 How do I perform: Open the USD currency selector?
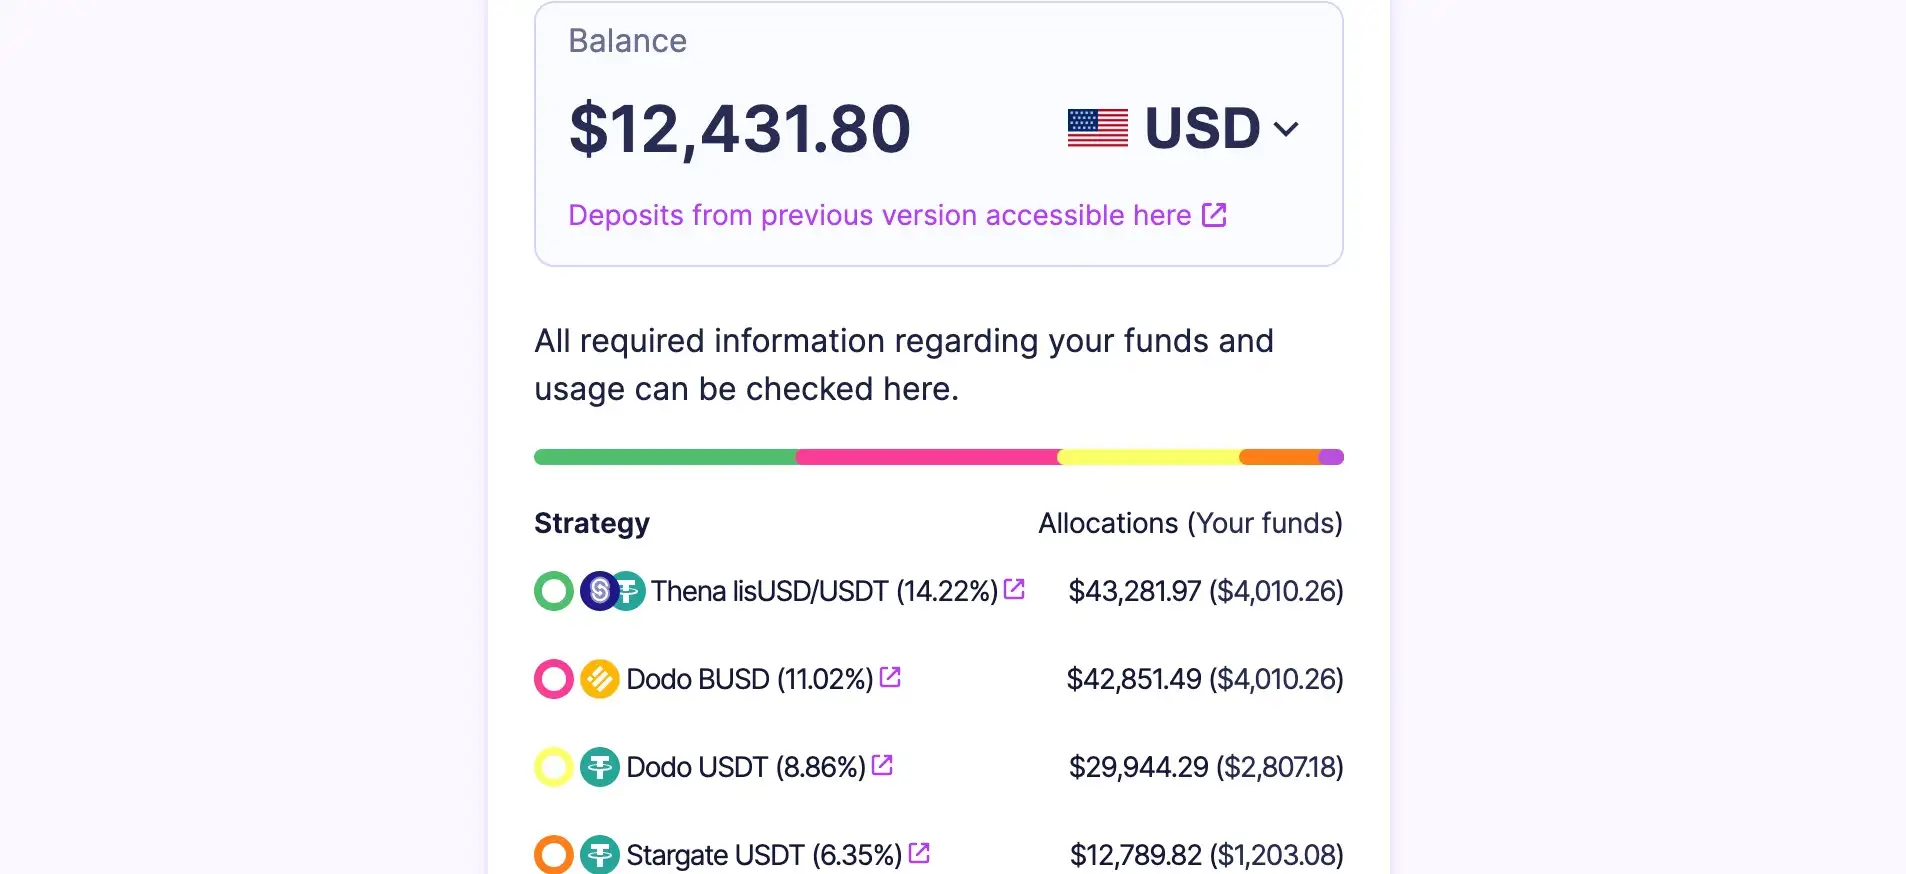point(1202,128)
